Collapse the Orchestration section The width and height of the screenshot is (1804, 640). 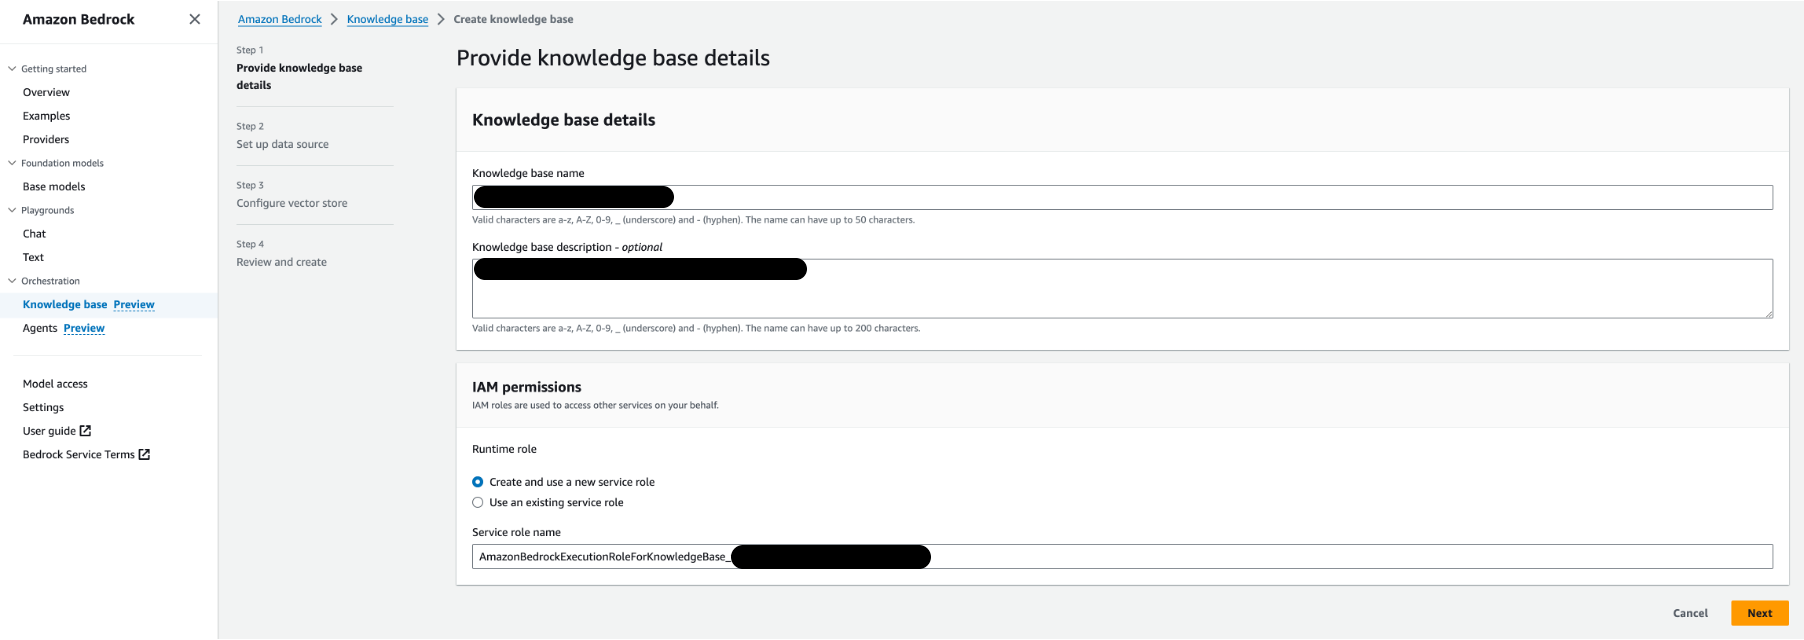click(x=12, y=281)
